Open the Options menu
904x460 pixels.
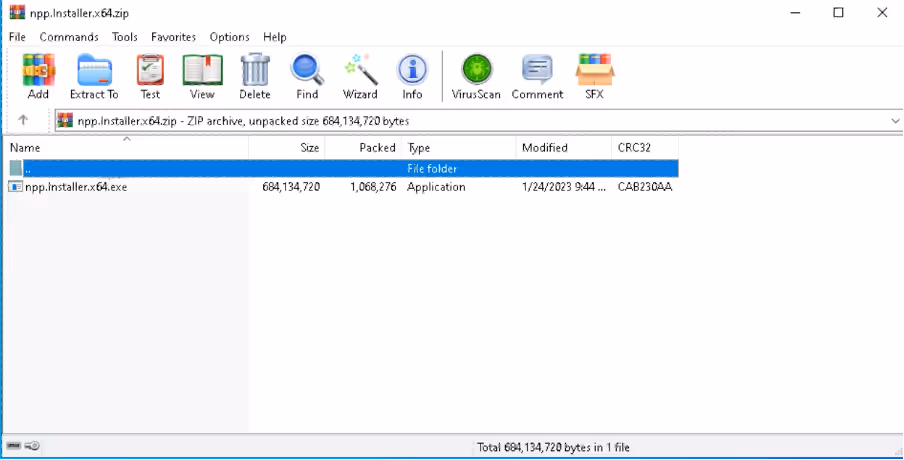(229, 37)
